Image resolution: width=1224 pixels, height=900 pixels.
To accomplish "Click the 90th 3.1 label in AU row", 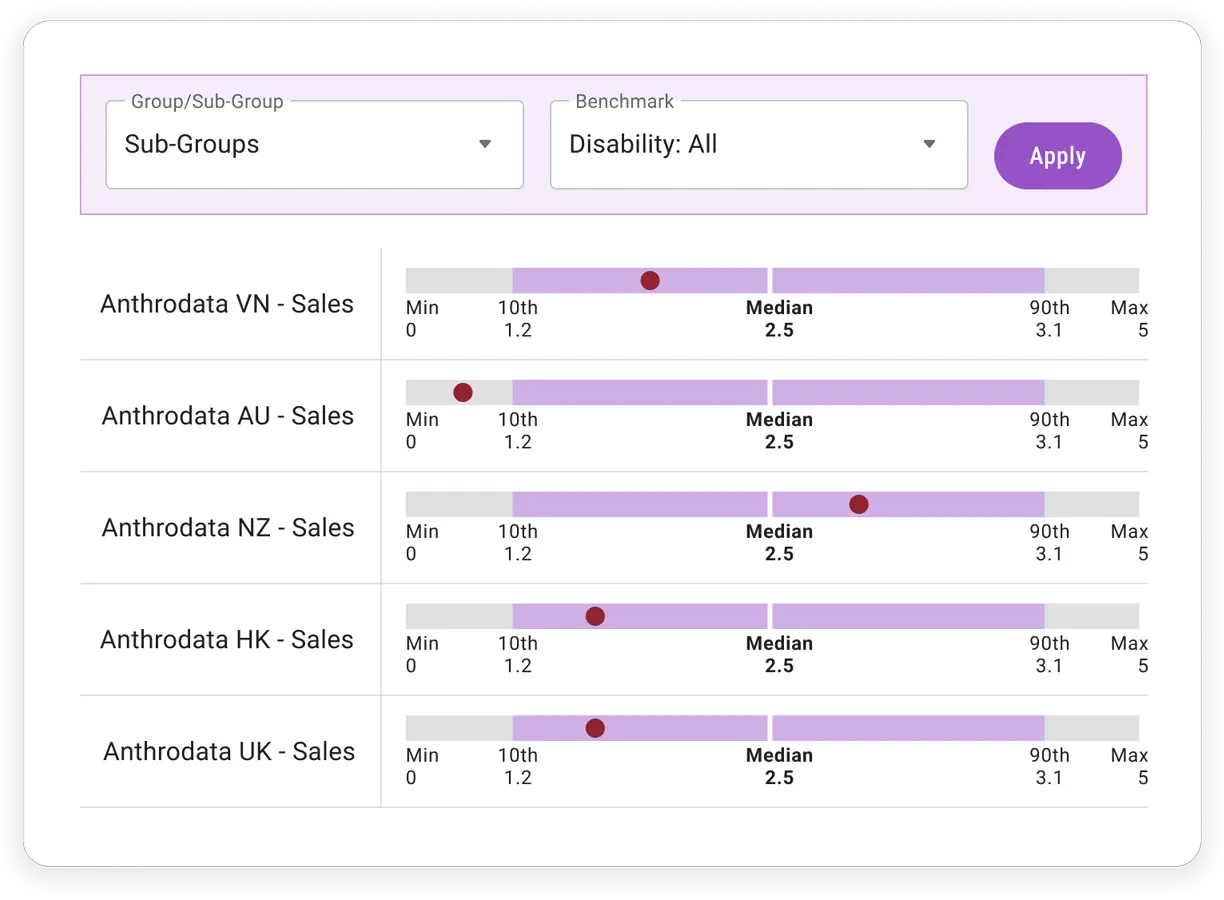I will [x=1050, y=431].
